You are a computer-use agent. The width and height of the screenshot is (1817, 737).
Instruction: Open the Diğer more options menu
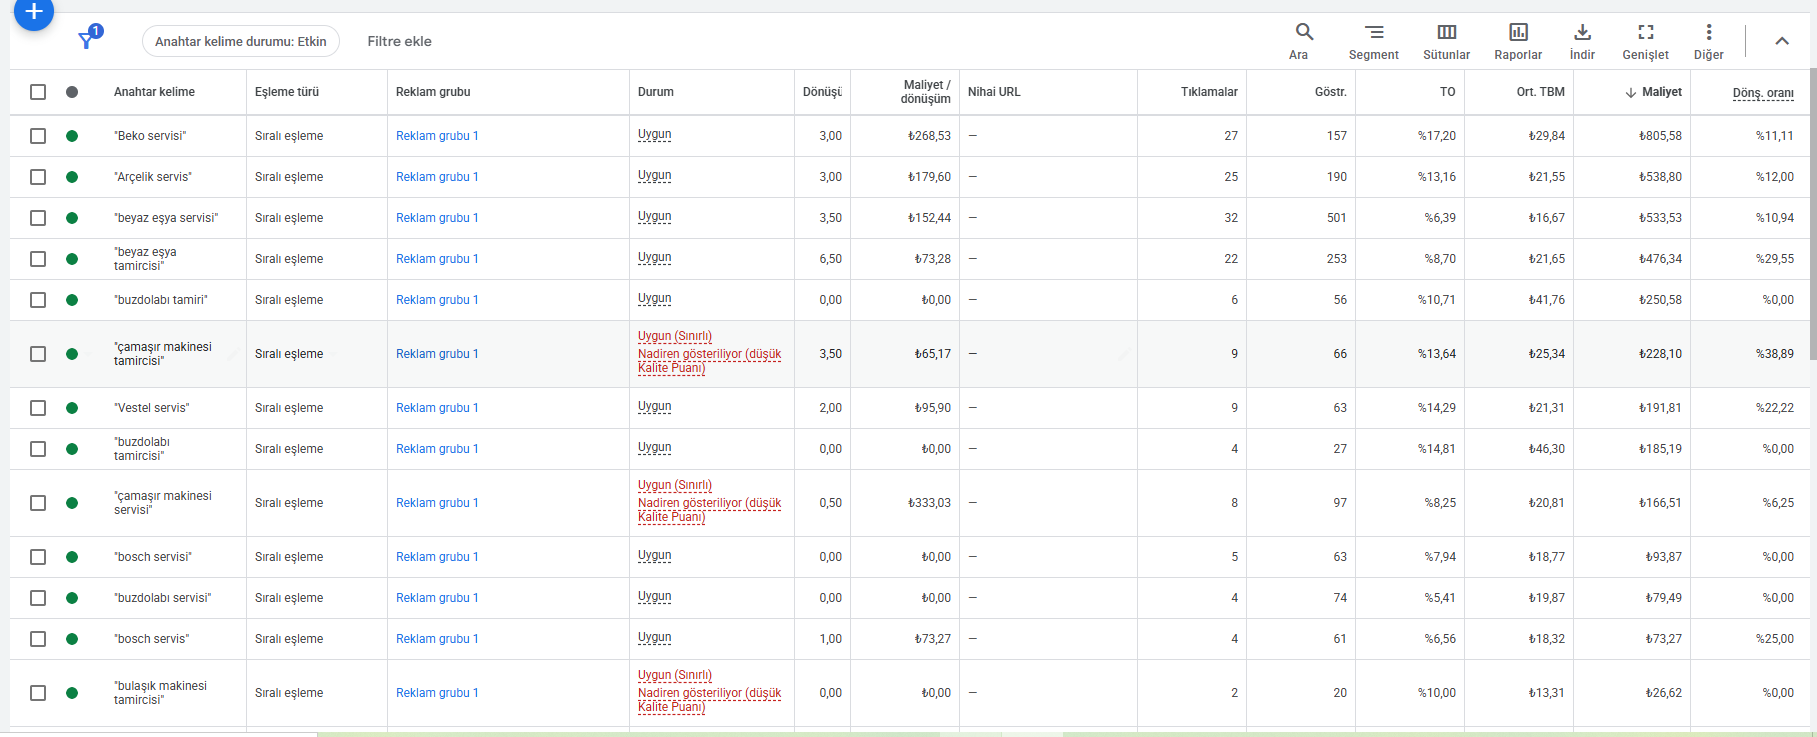click(1708, 33)
